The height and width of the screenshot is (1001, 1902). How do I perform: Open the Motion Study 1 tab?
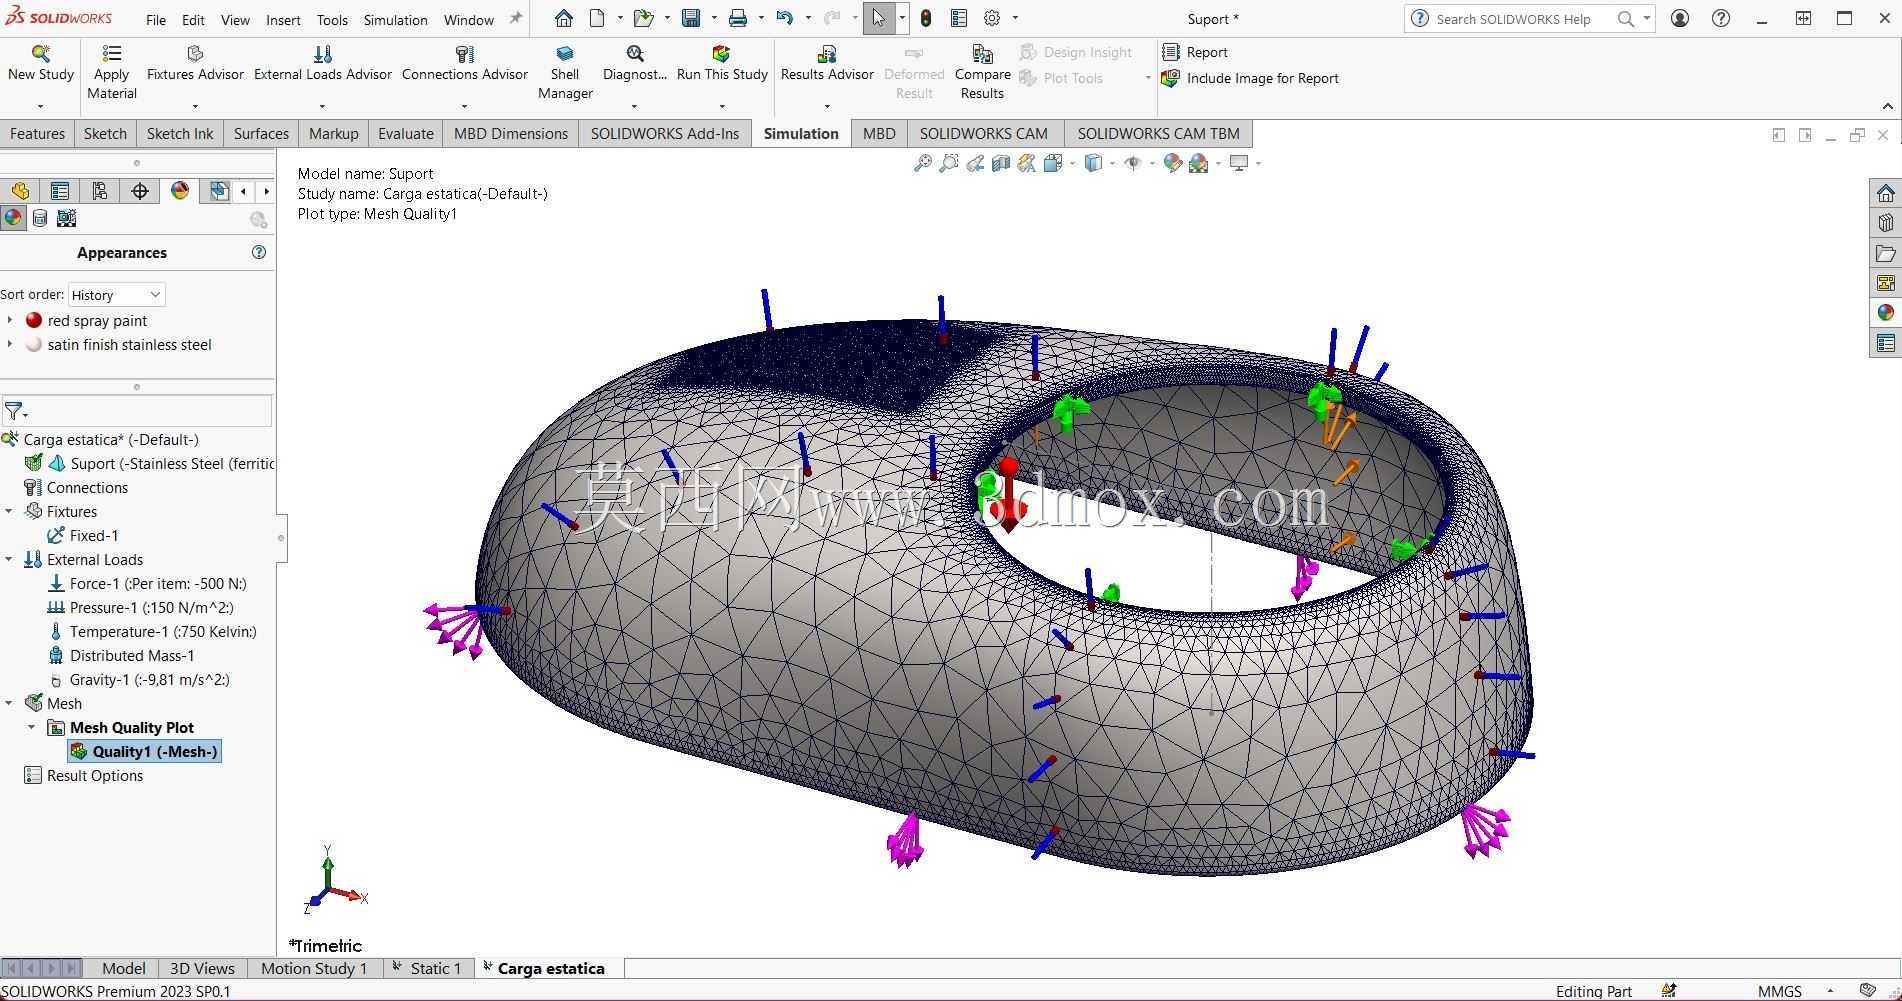pyautogui.click(x=314, y=968)
